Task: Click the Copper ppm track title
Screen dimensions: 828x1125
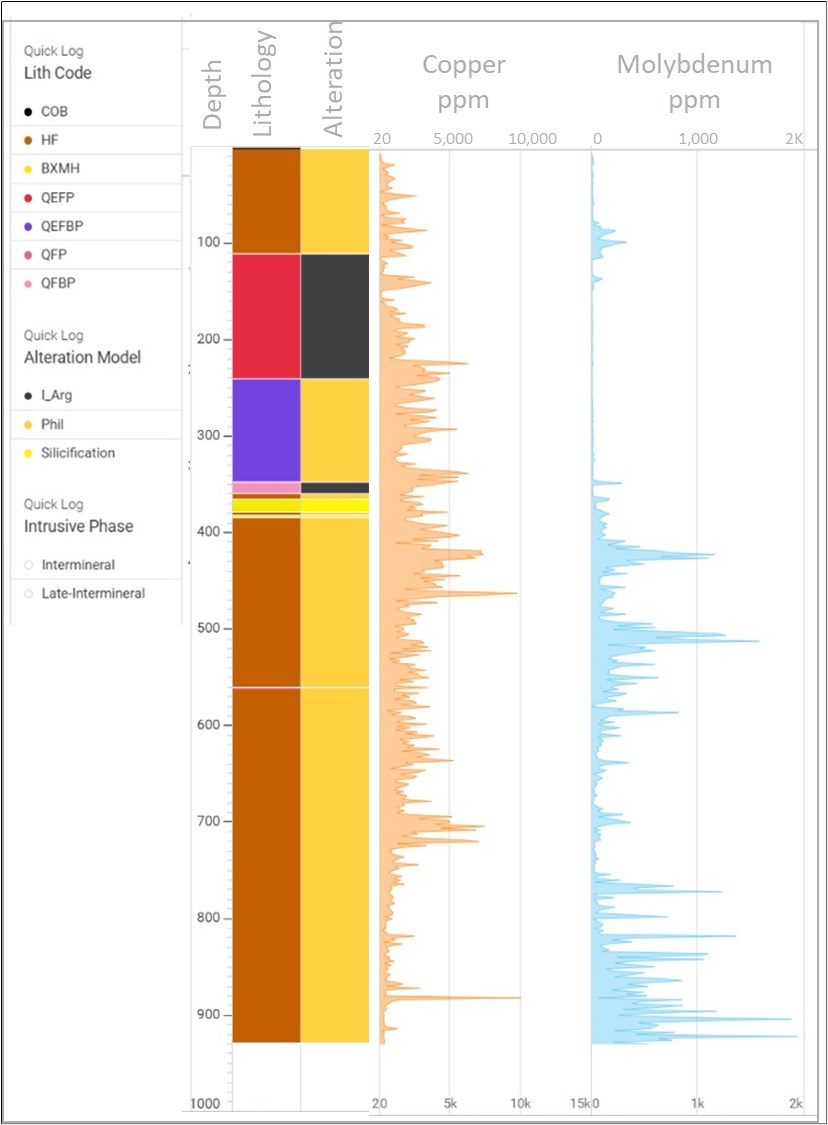Action: (x=463, y=82)
